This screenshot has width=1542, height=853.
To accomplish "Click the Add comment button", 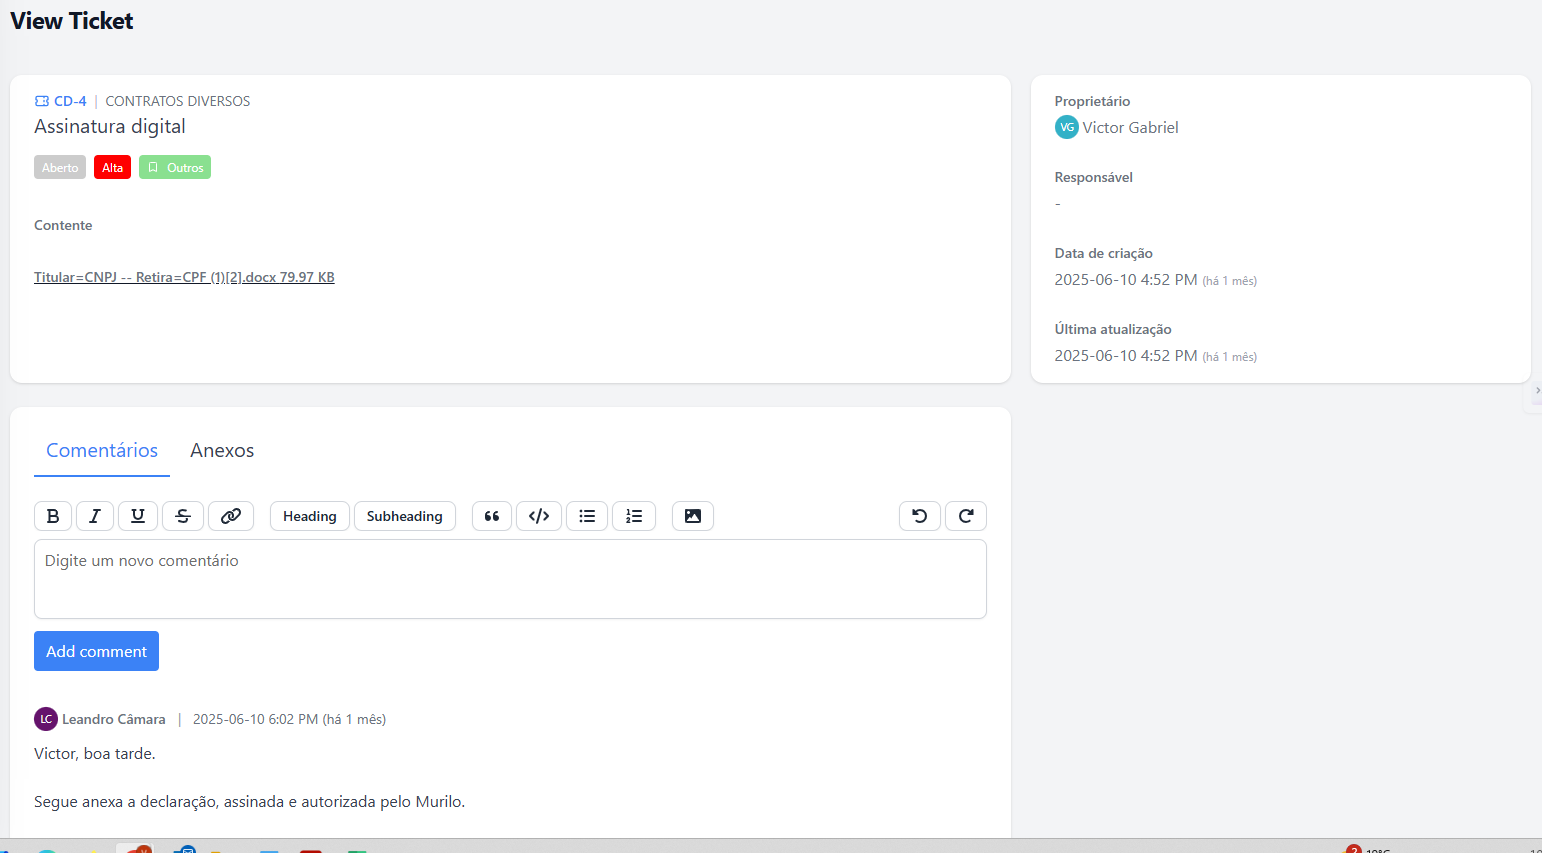I will coord(96,651).
